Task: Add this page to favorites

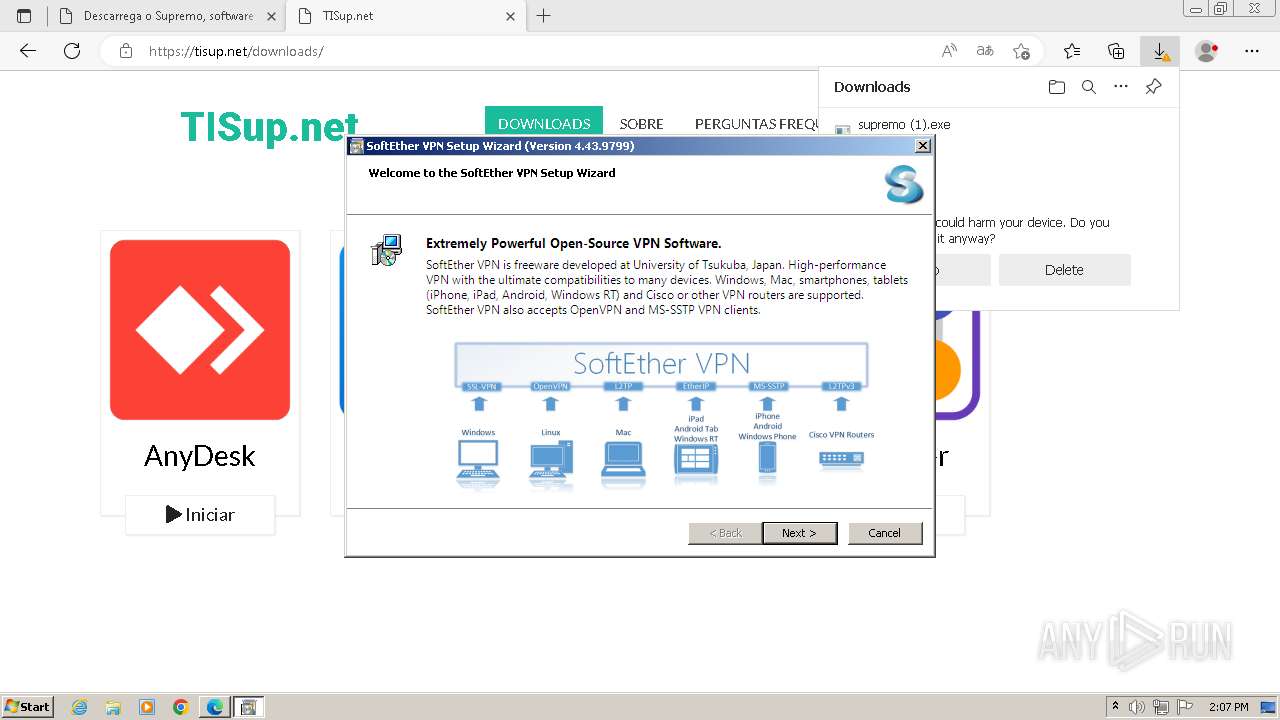Action: coord(1021,51)
